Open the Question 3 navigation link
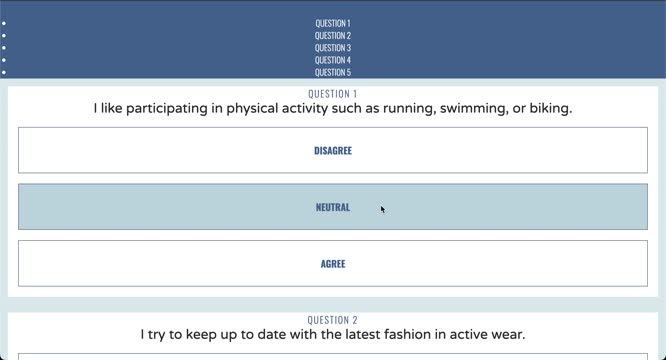 coord(333,48)
